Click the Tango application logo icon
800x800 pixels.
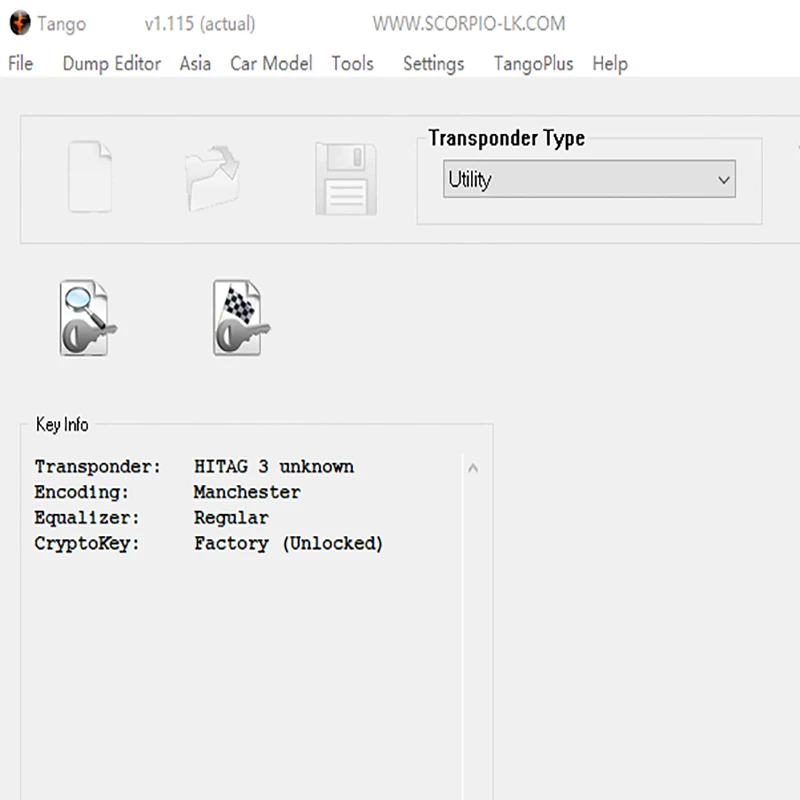pos(20,23)
